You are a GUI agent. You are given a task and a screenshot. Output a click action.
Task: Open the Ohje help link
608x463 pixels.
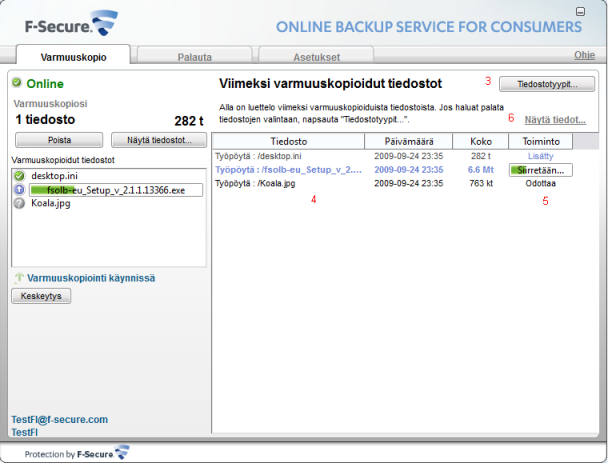[584, 55]
